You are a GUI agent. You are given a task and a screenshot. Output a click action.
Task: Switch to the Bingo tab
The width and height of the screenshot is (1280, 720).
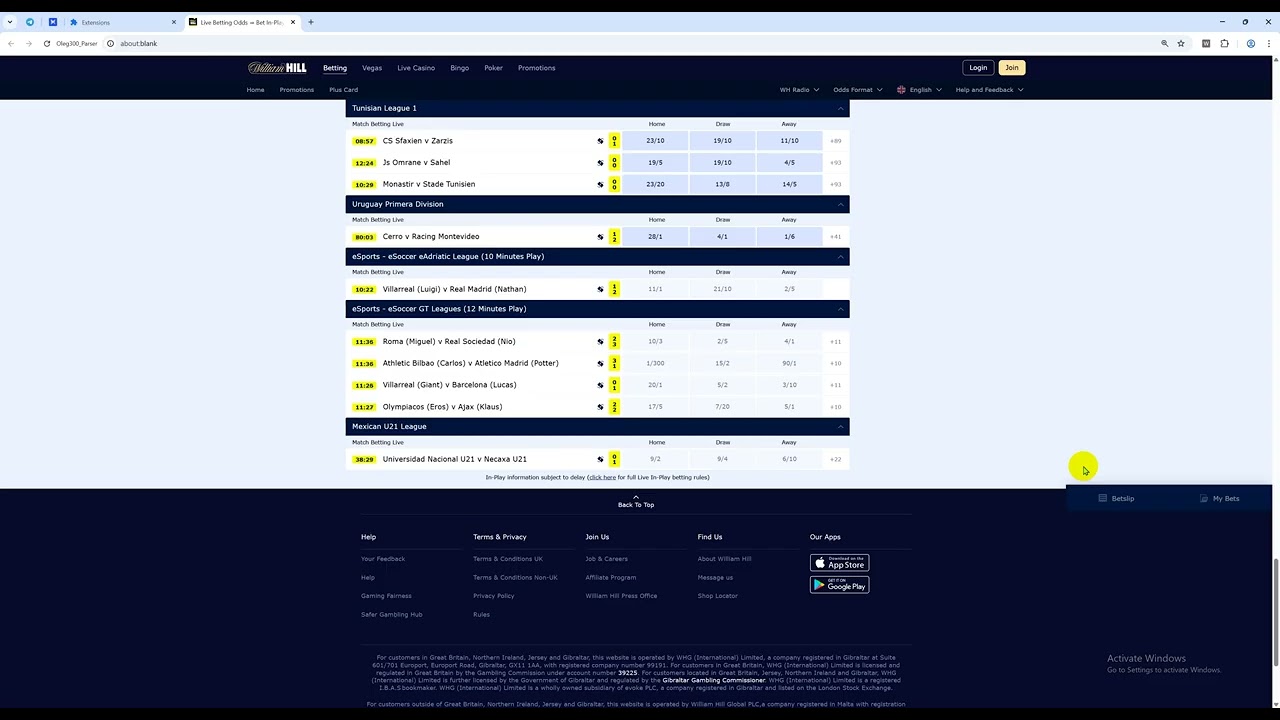click(460, 68)
